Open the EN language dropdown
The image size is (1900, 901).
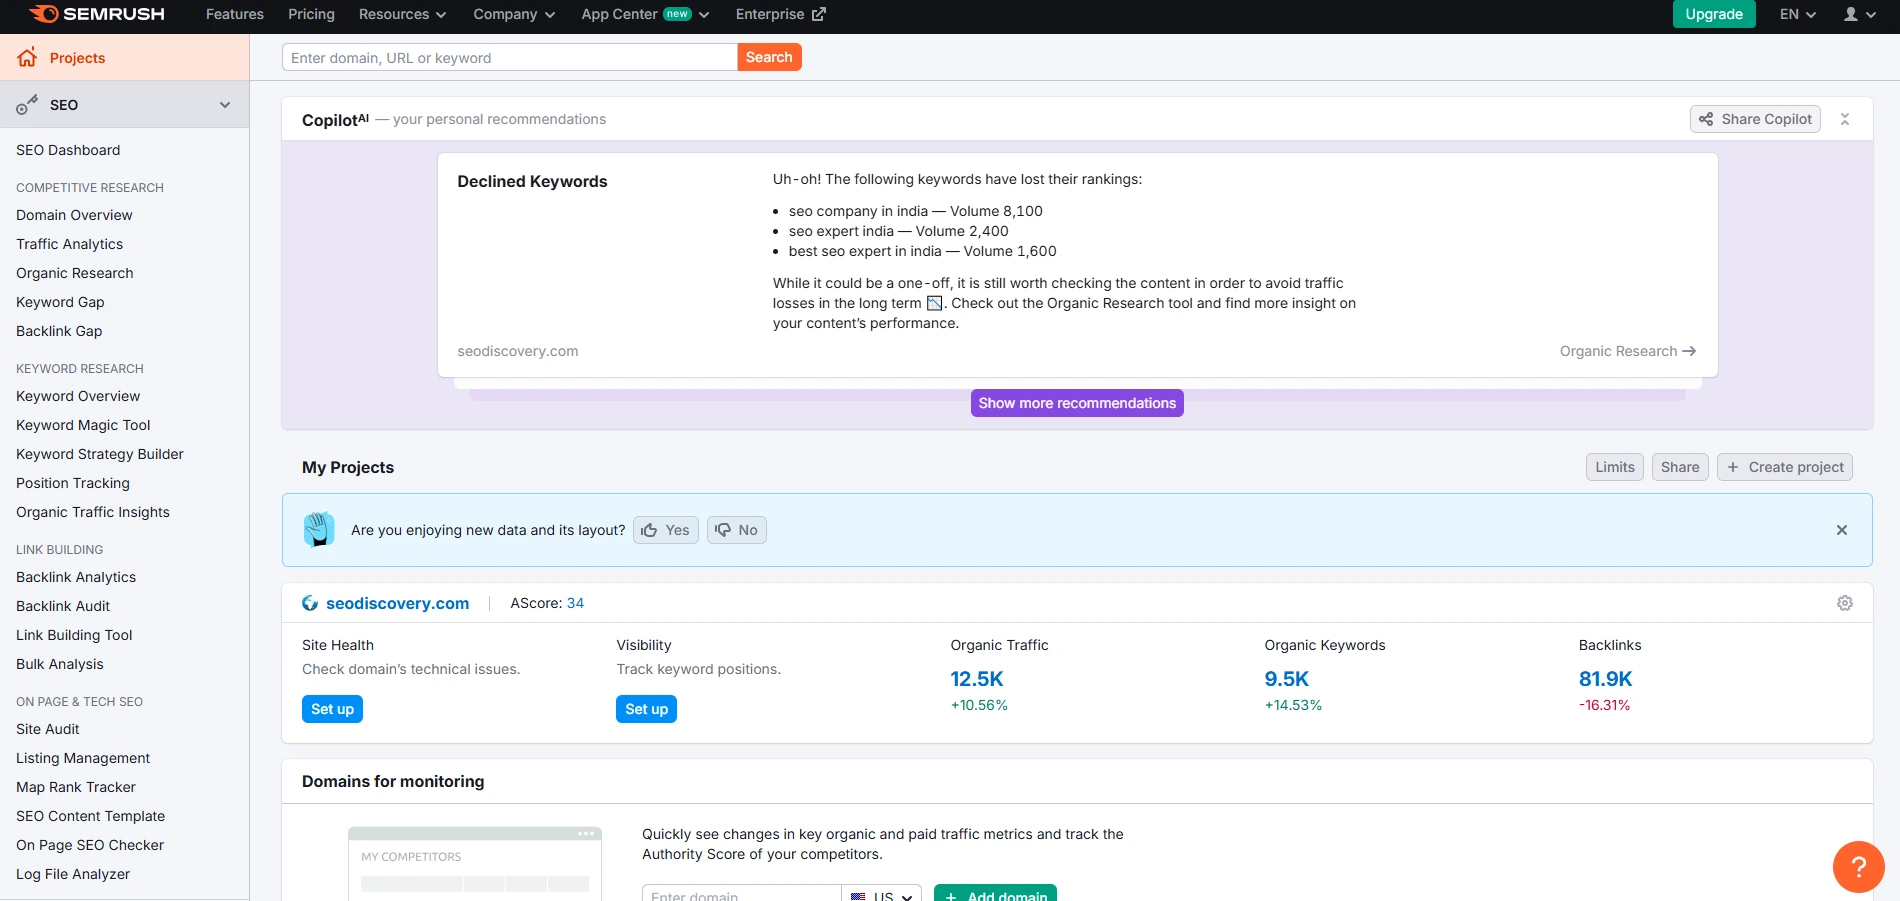(x=1796, y=14)
